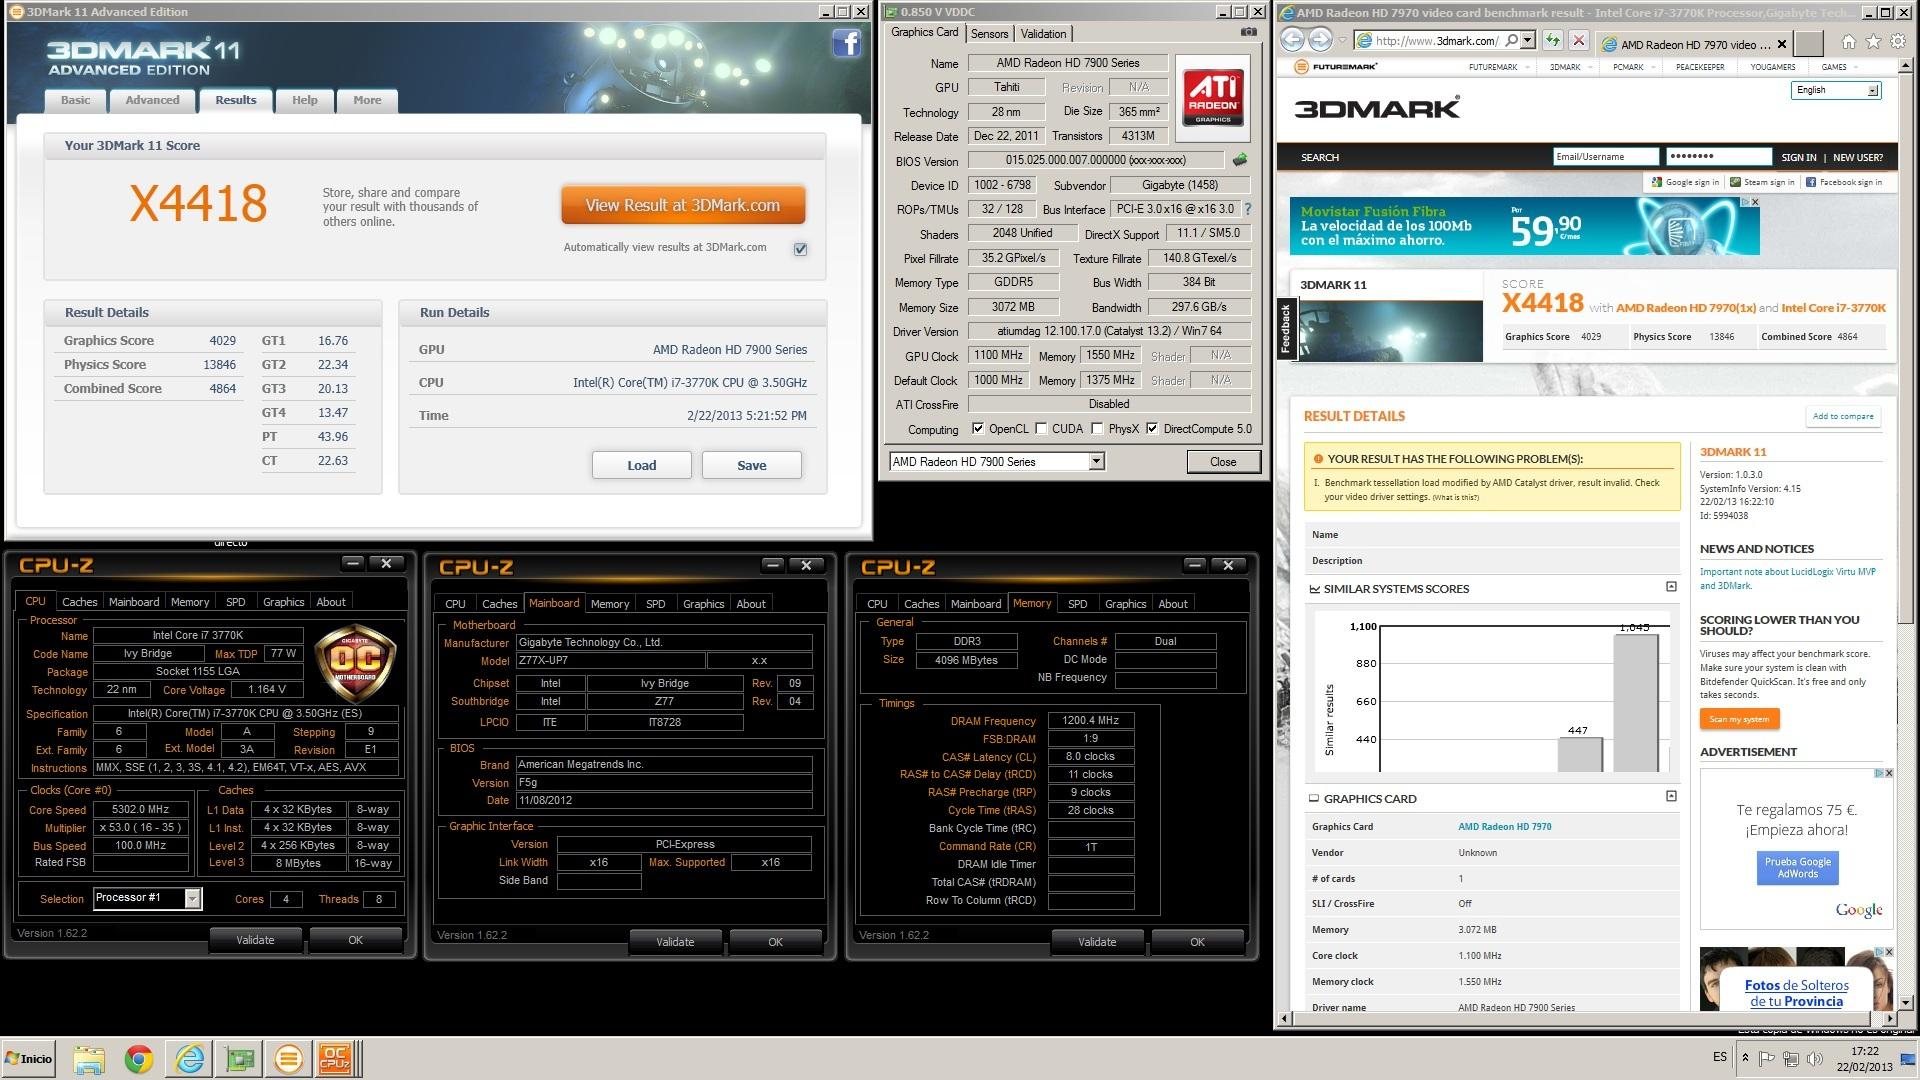Click Validate in the Mainboard CPU-Z window
Screen dimensions: 1920x1080
pyautogui.click(x=675, y=942)
